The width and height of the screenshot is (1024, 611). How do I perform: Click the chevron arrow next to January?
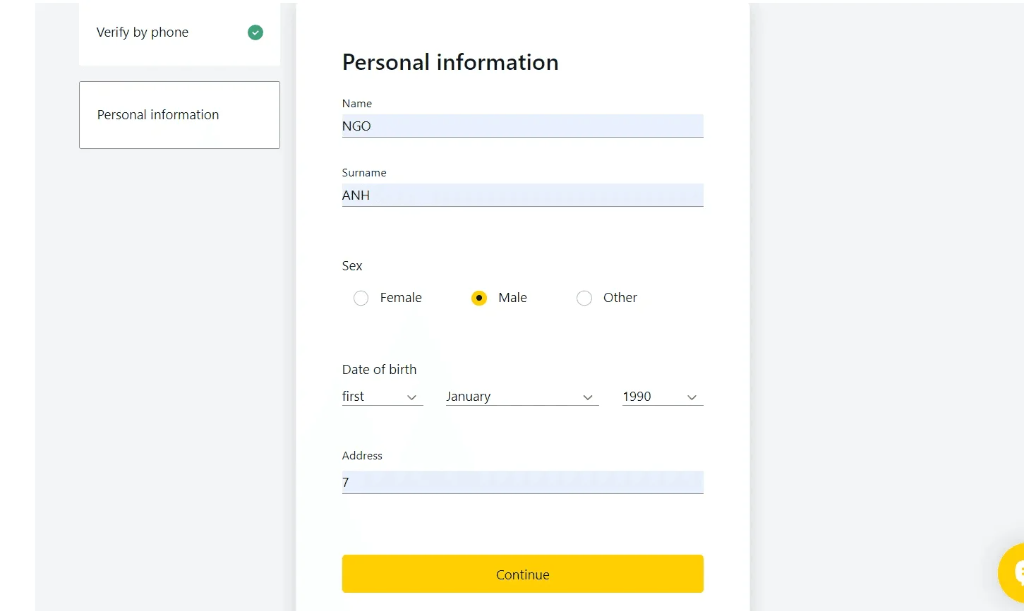click(x=589, y=397)
